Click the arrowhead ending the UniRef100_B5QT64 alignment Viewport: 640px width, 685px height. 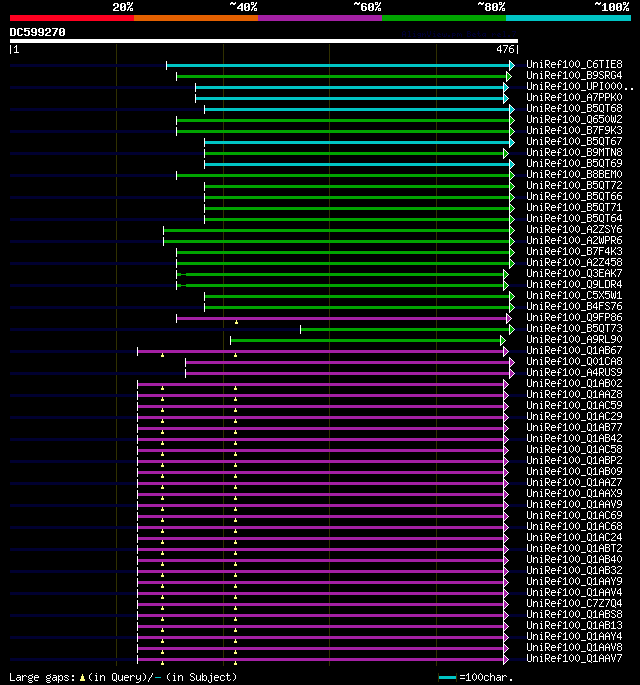(512, 219)
